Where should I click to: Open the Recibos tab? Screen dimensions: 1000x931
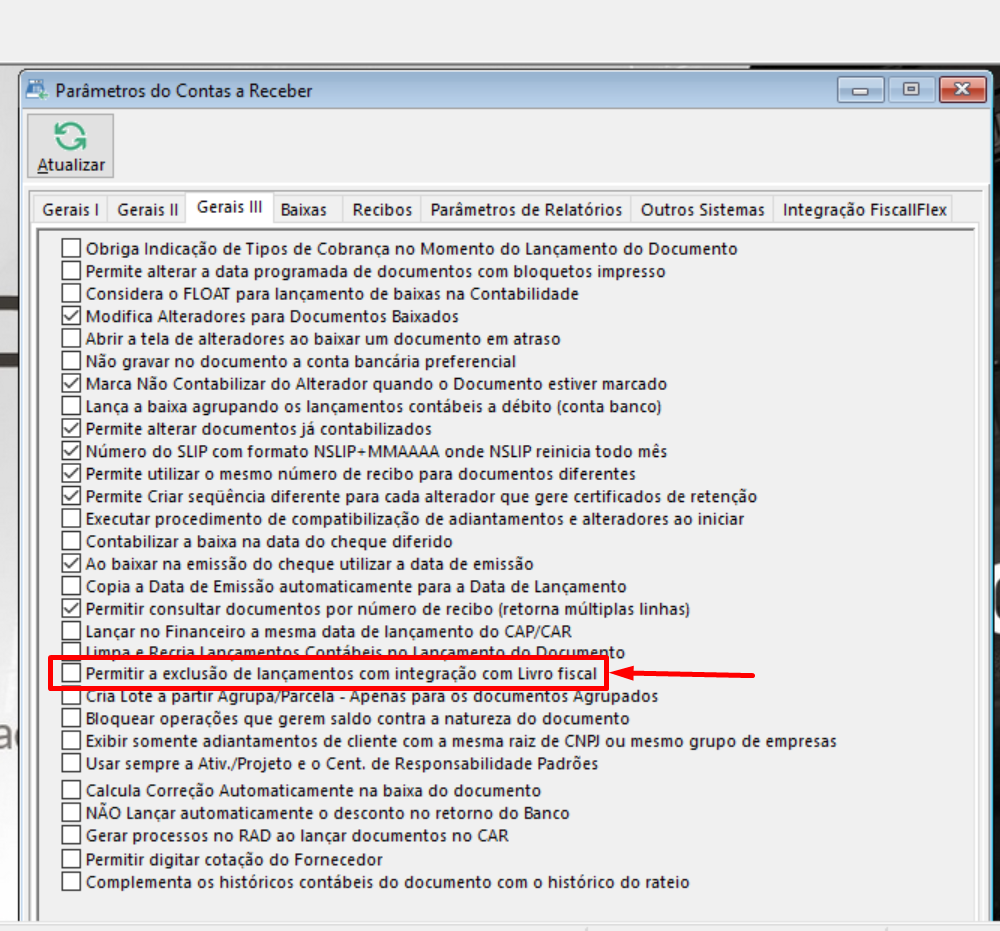point(383,210)
